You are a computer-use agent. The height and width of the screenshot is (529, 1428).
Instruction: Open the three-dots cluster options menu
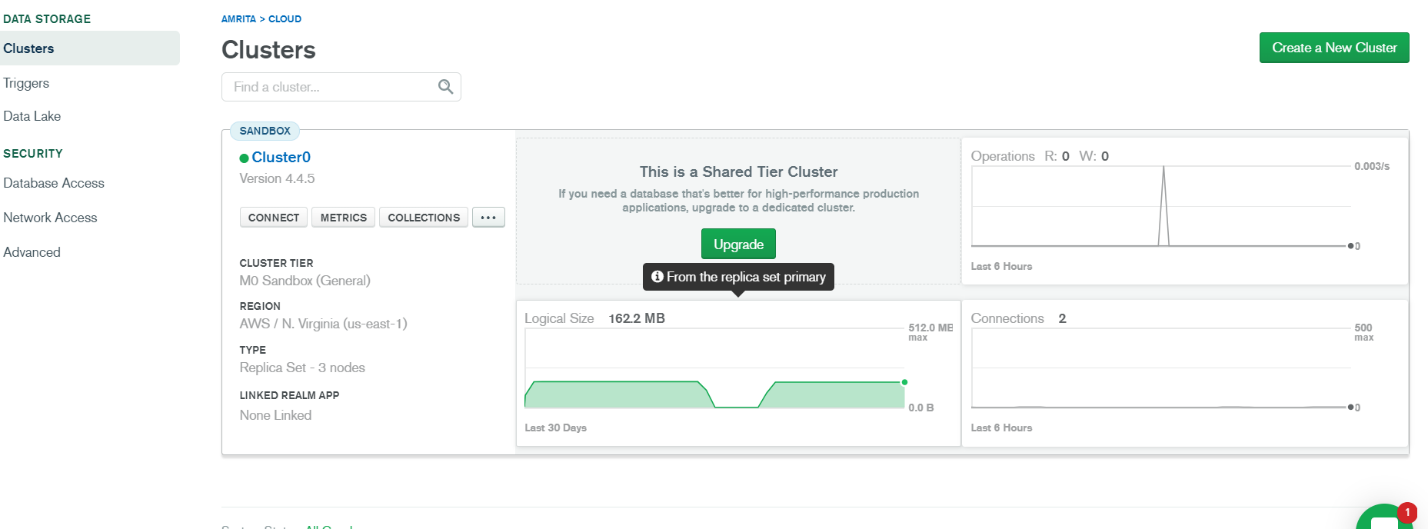[x=488, y=217]
